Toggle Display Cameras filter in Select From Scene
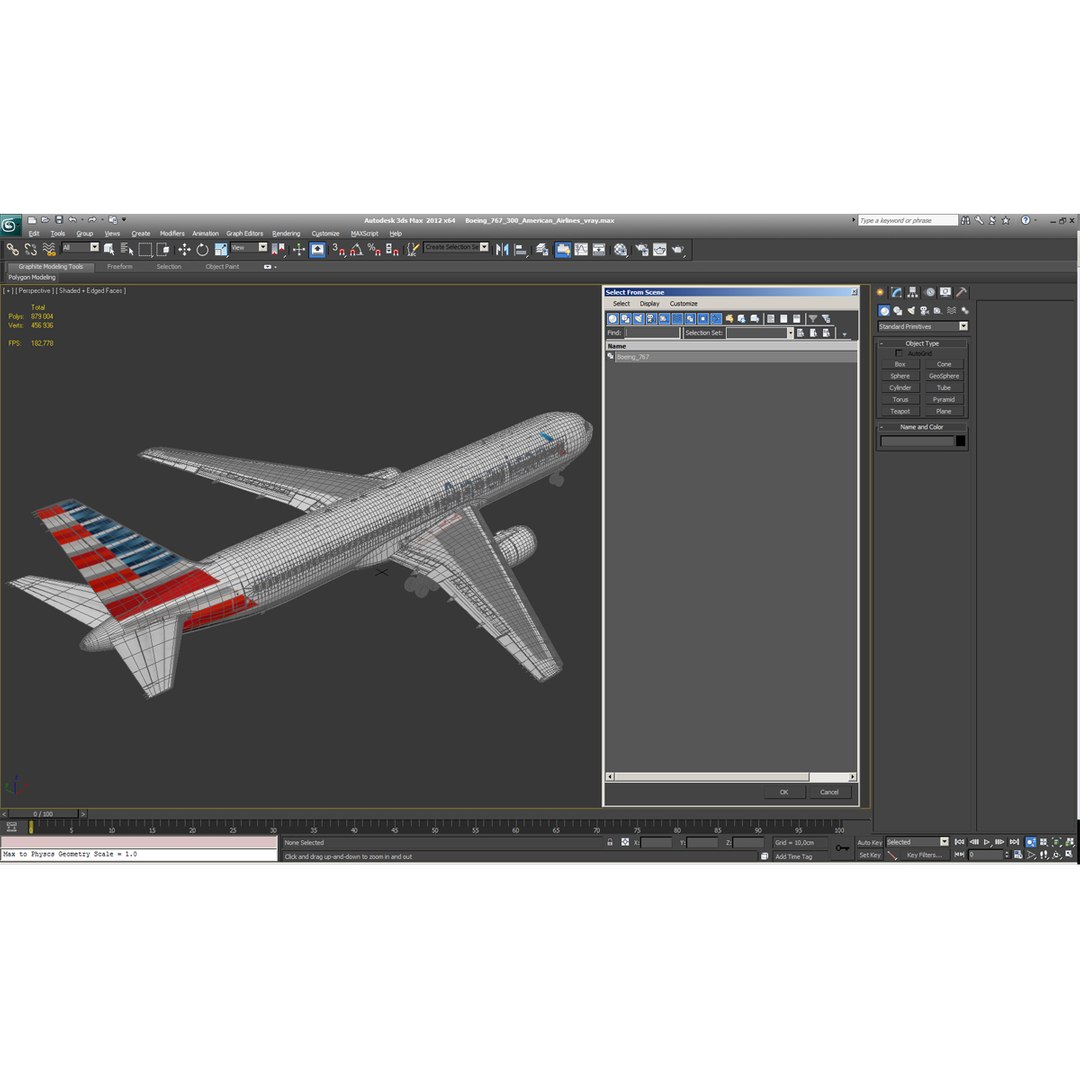The height and width of the screenshot is (1080, 1080). pyautogui.click(x=651, y=318)
